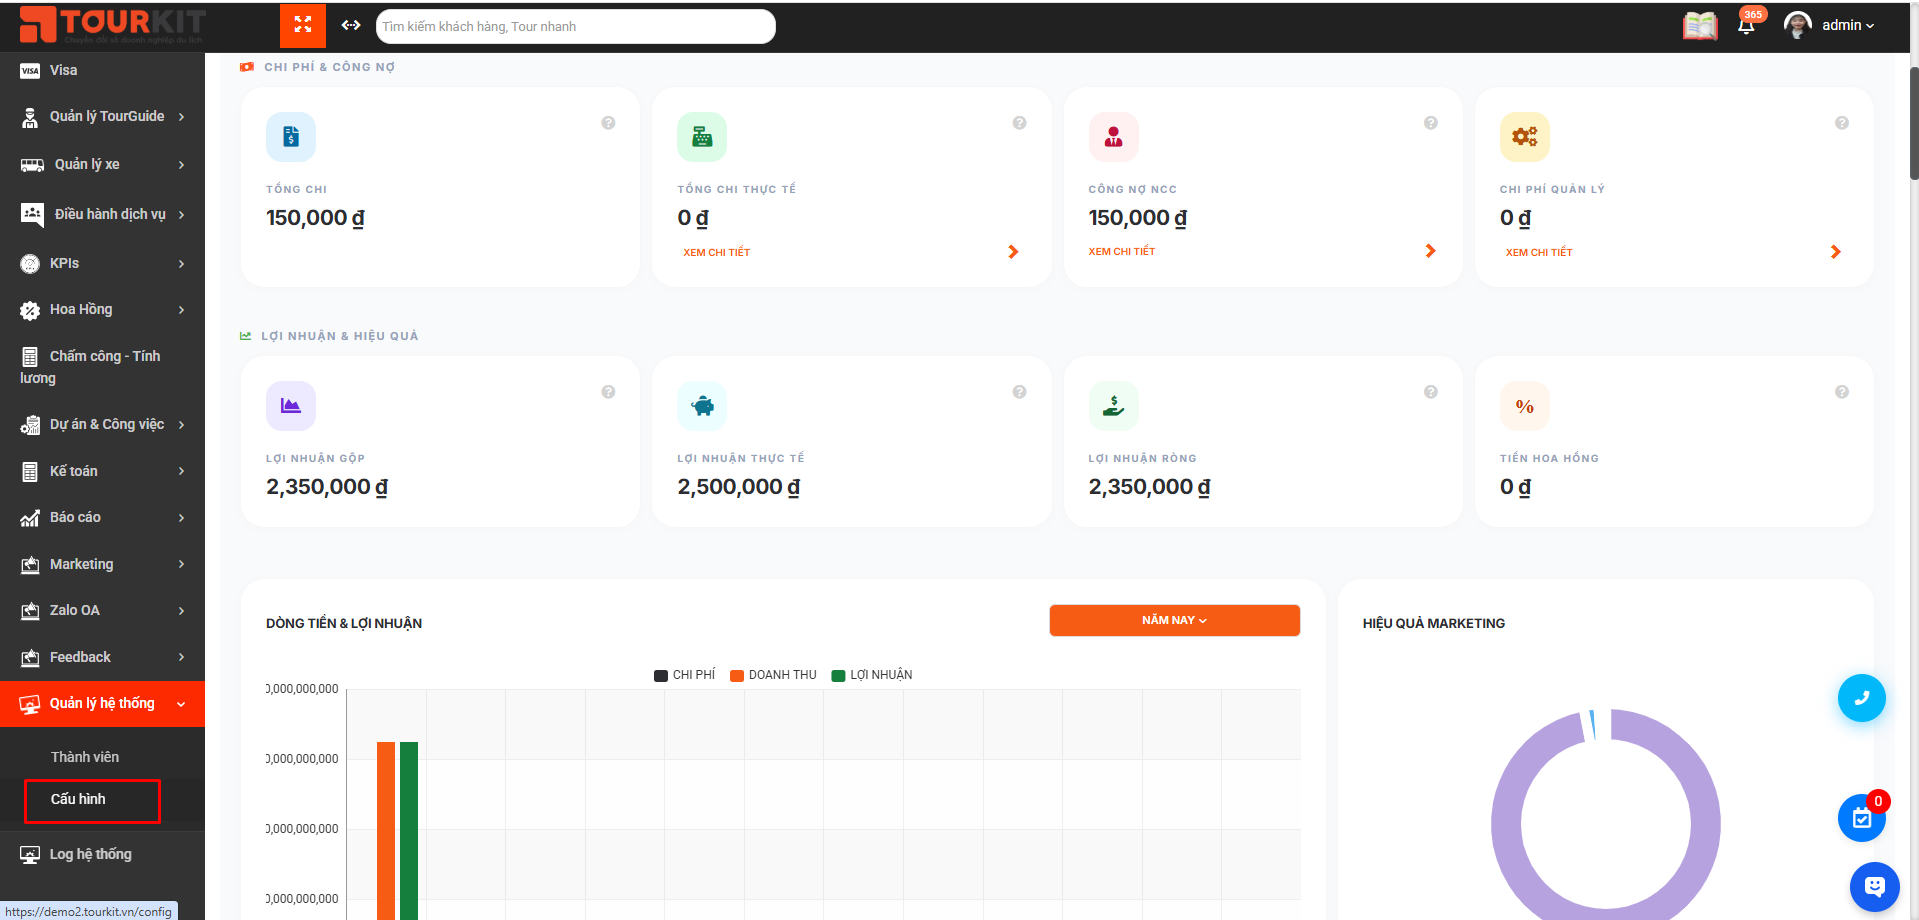Open the notification bell icon
The width and height of the screenshot is (1919, 920).
(1746, 26)
